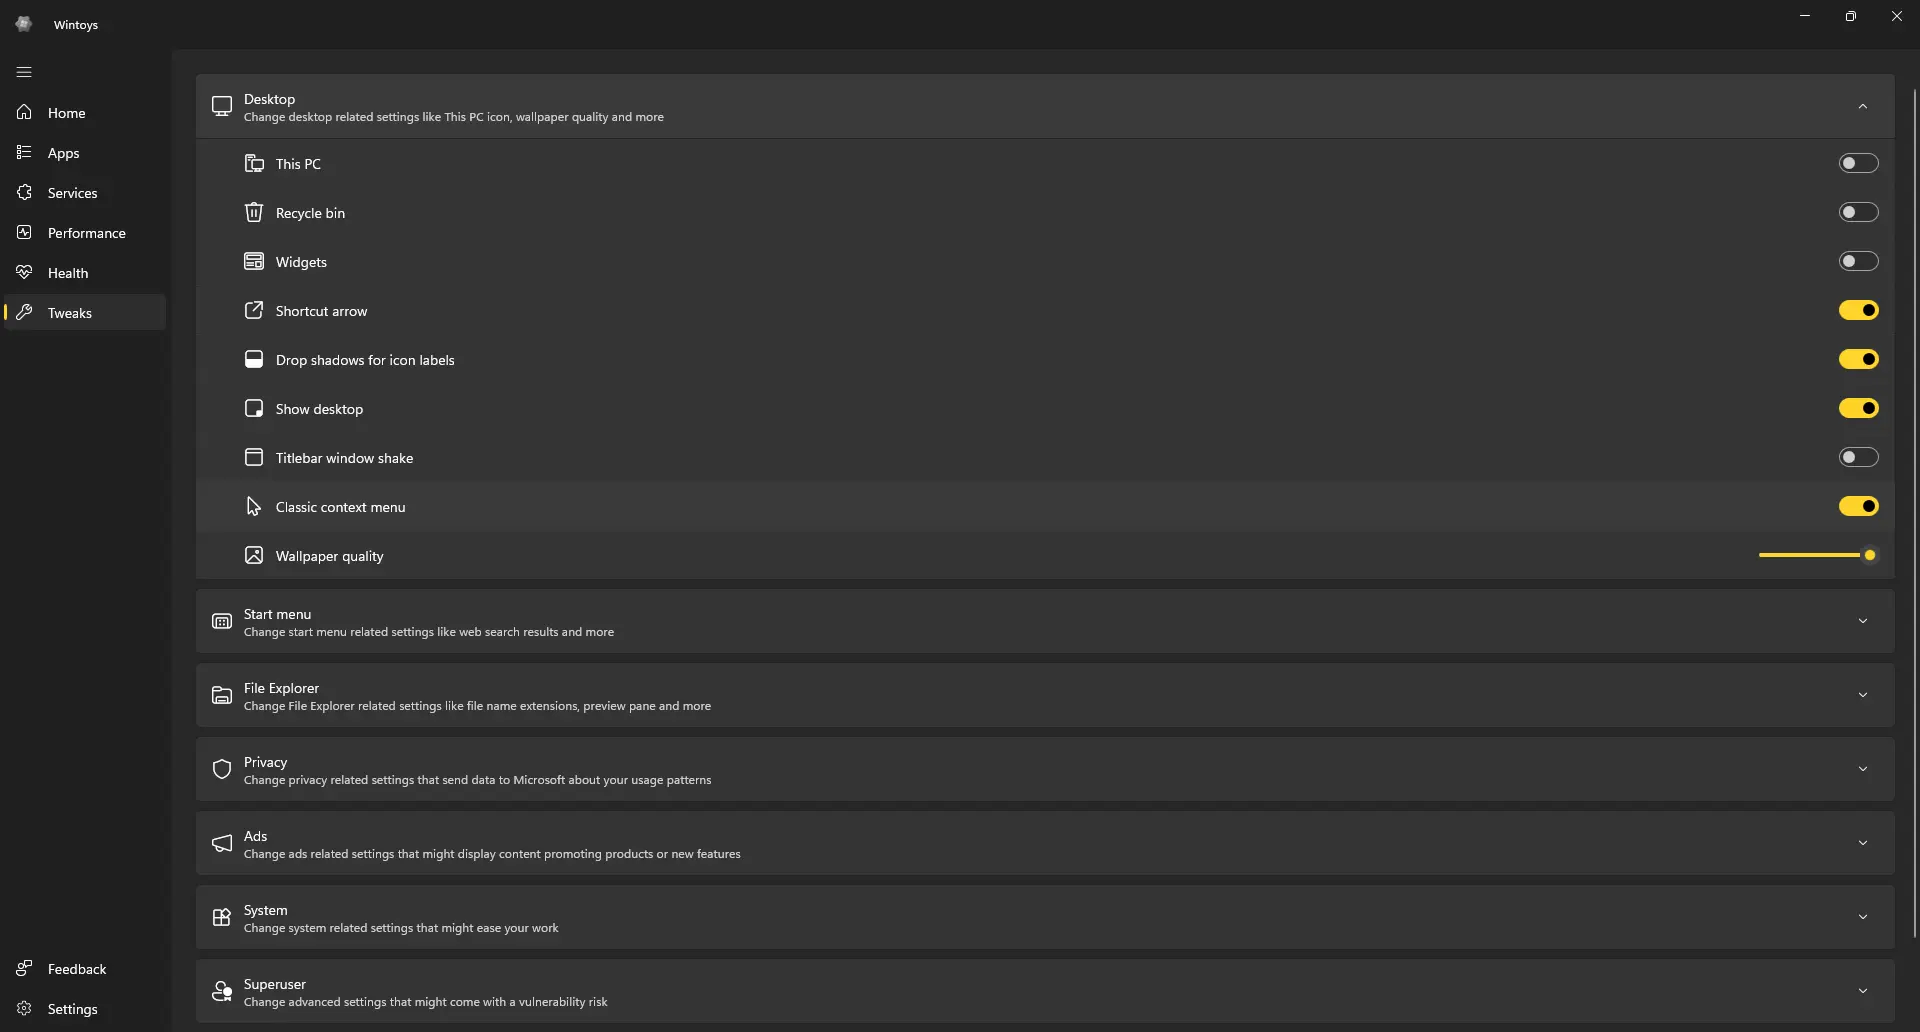The height and width of the screenshot is (1032, 1920).
Task: Expand the System section chevron
Action: coord(1862,917)
